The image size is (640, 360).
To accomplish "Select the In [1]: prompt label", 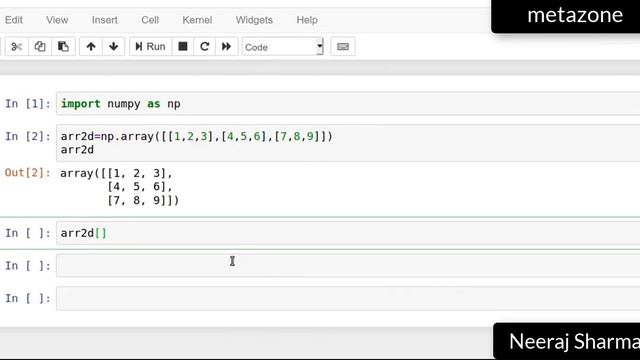I will 28,104.
